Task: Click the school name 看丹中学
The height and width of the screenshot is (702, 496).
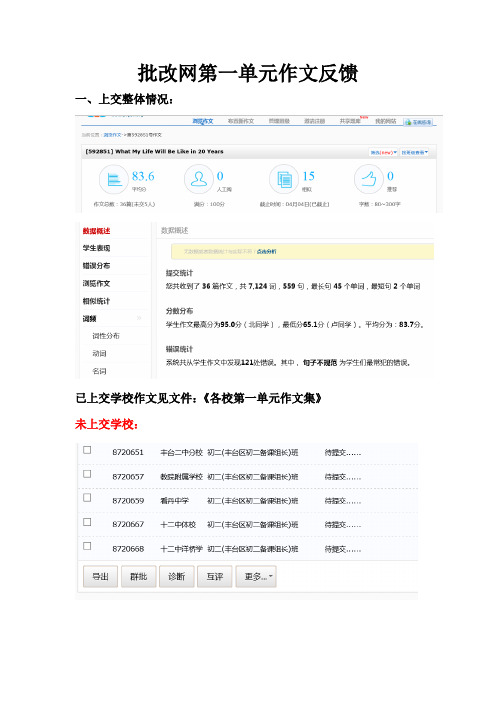Action: [x=175, y=501]
